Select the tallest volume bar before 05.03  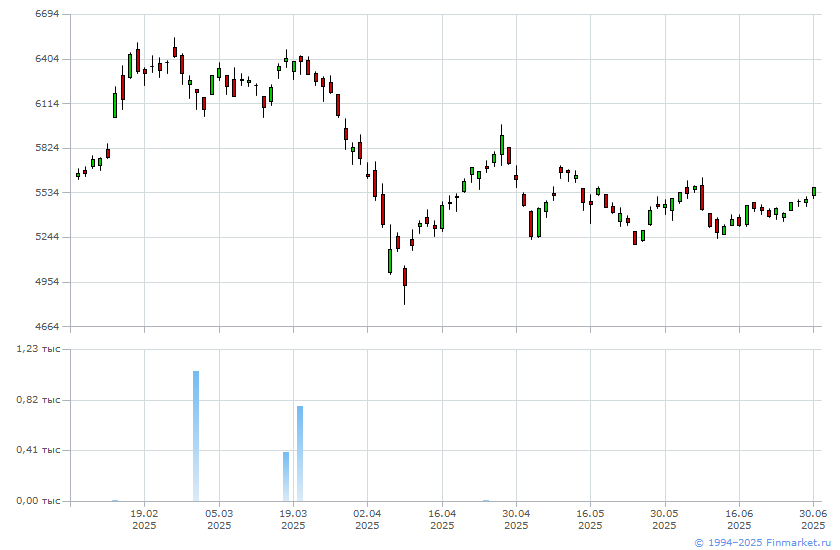[x=196, y=436]
